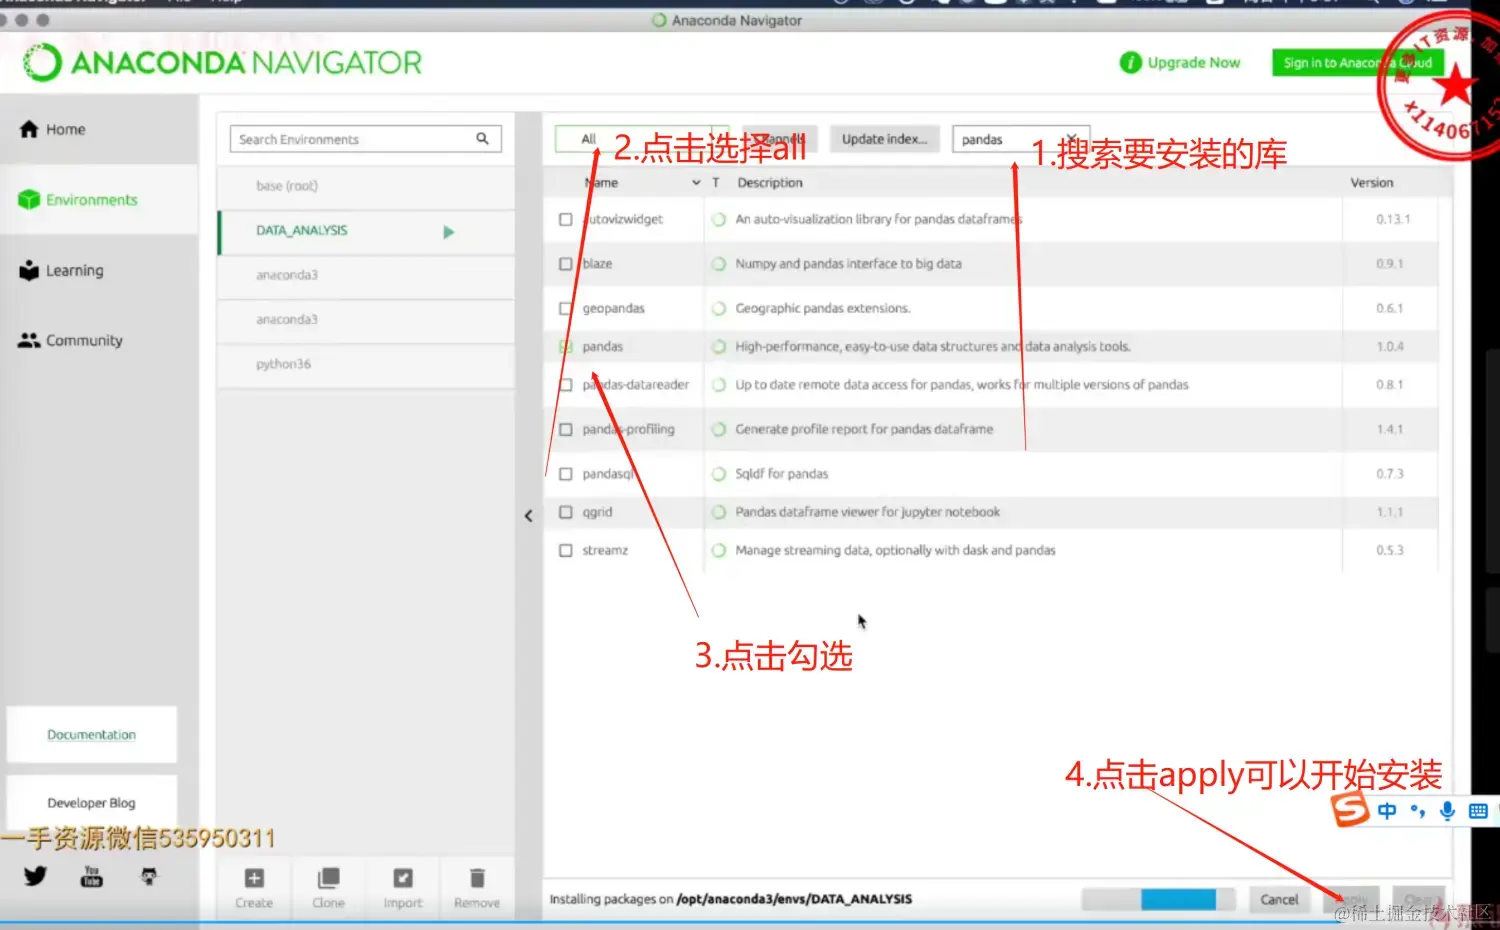1500x930 pixels.
Task: Check the pandasql package checkbox
Action: (x=566, y=474)
